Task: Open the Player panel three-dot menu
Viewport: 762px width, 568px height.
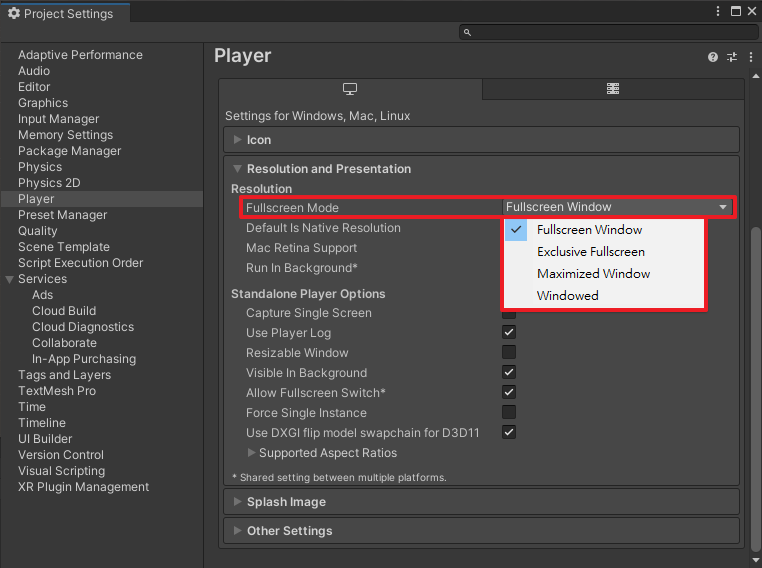Action: 751,57
